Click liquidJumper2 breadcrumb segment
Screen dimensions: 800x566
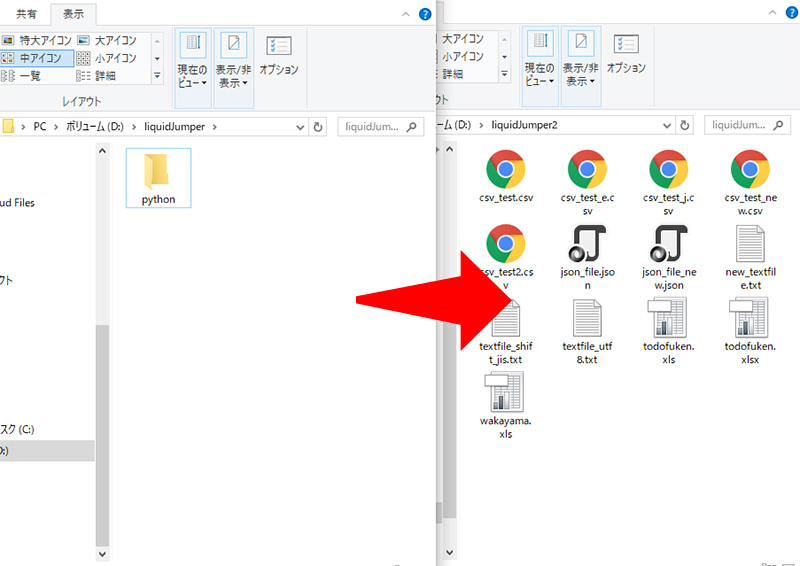(524, 125)
